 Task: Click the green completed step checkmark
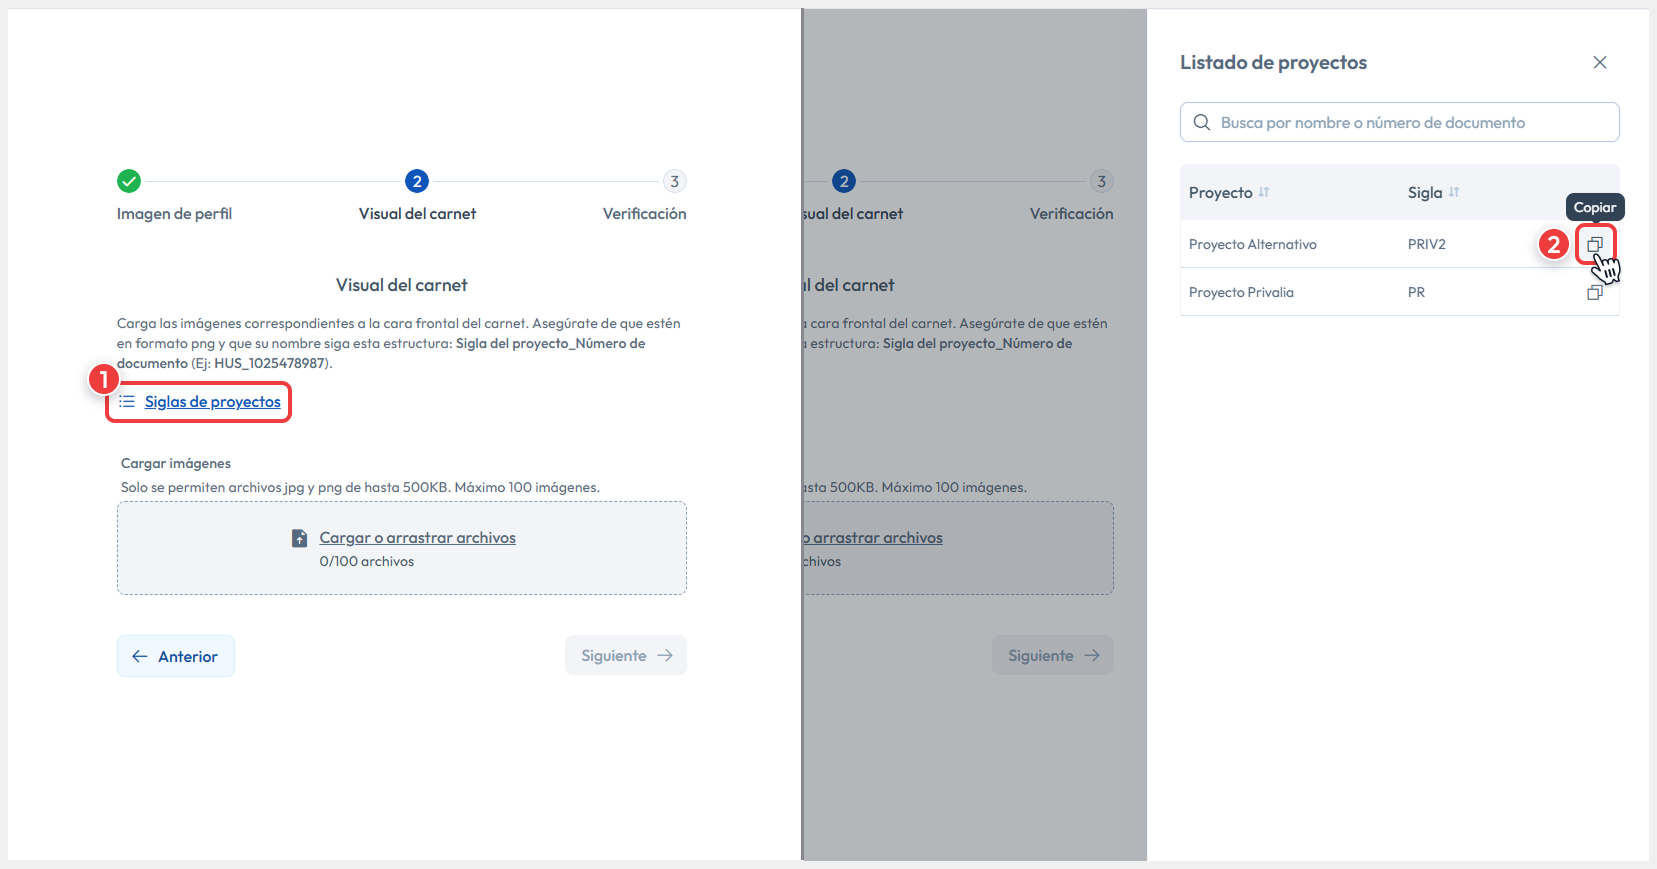pos(129,181)
